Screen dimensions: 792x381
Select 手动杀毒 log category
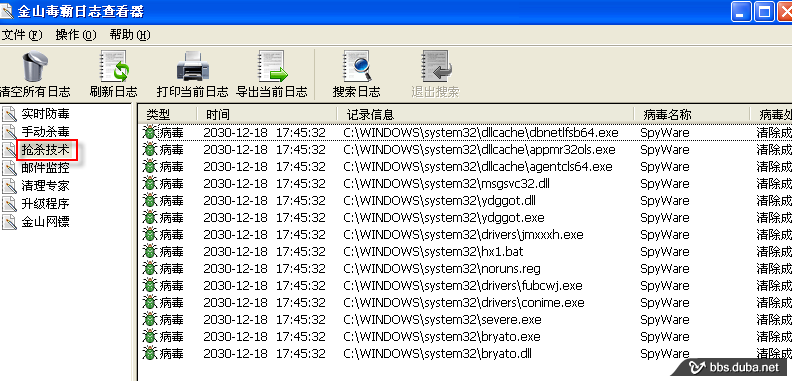click(45, 132)
